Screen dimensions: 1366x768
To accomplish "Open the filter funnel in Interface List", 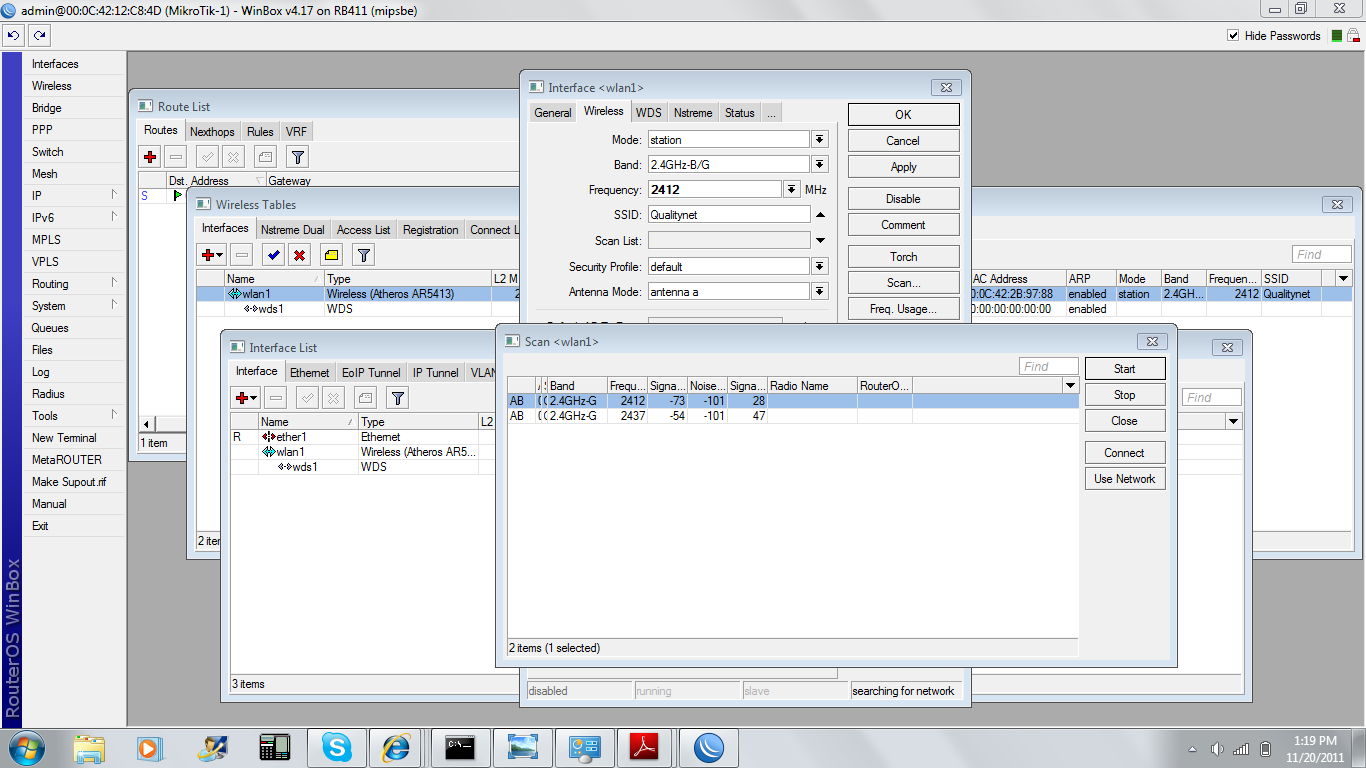I will point(397,397).
